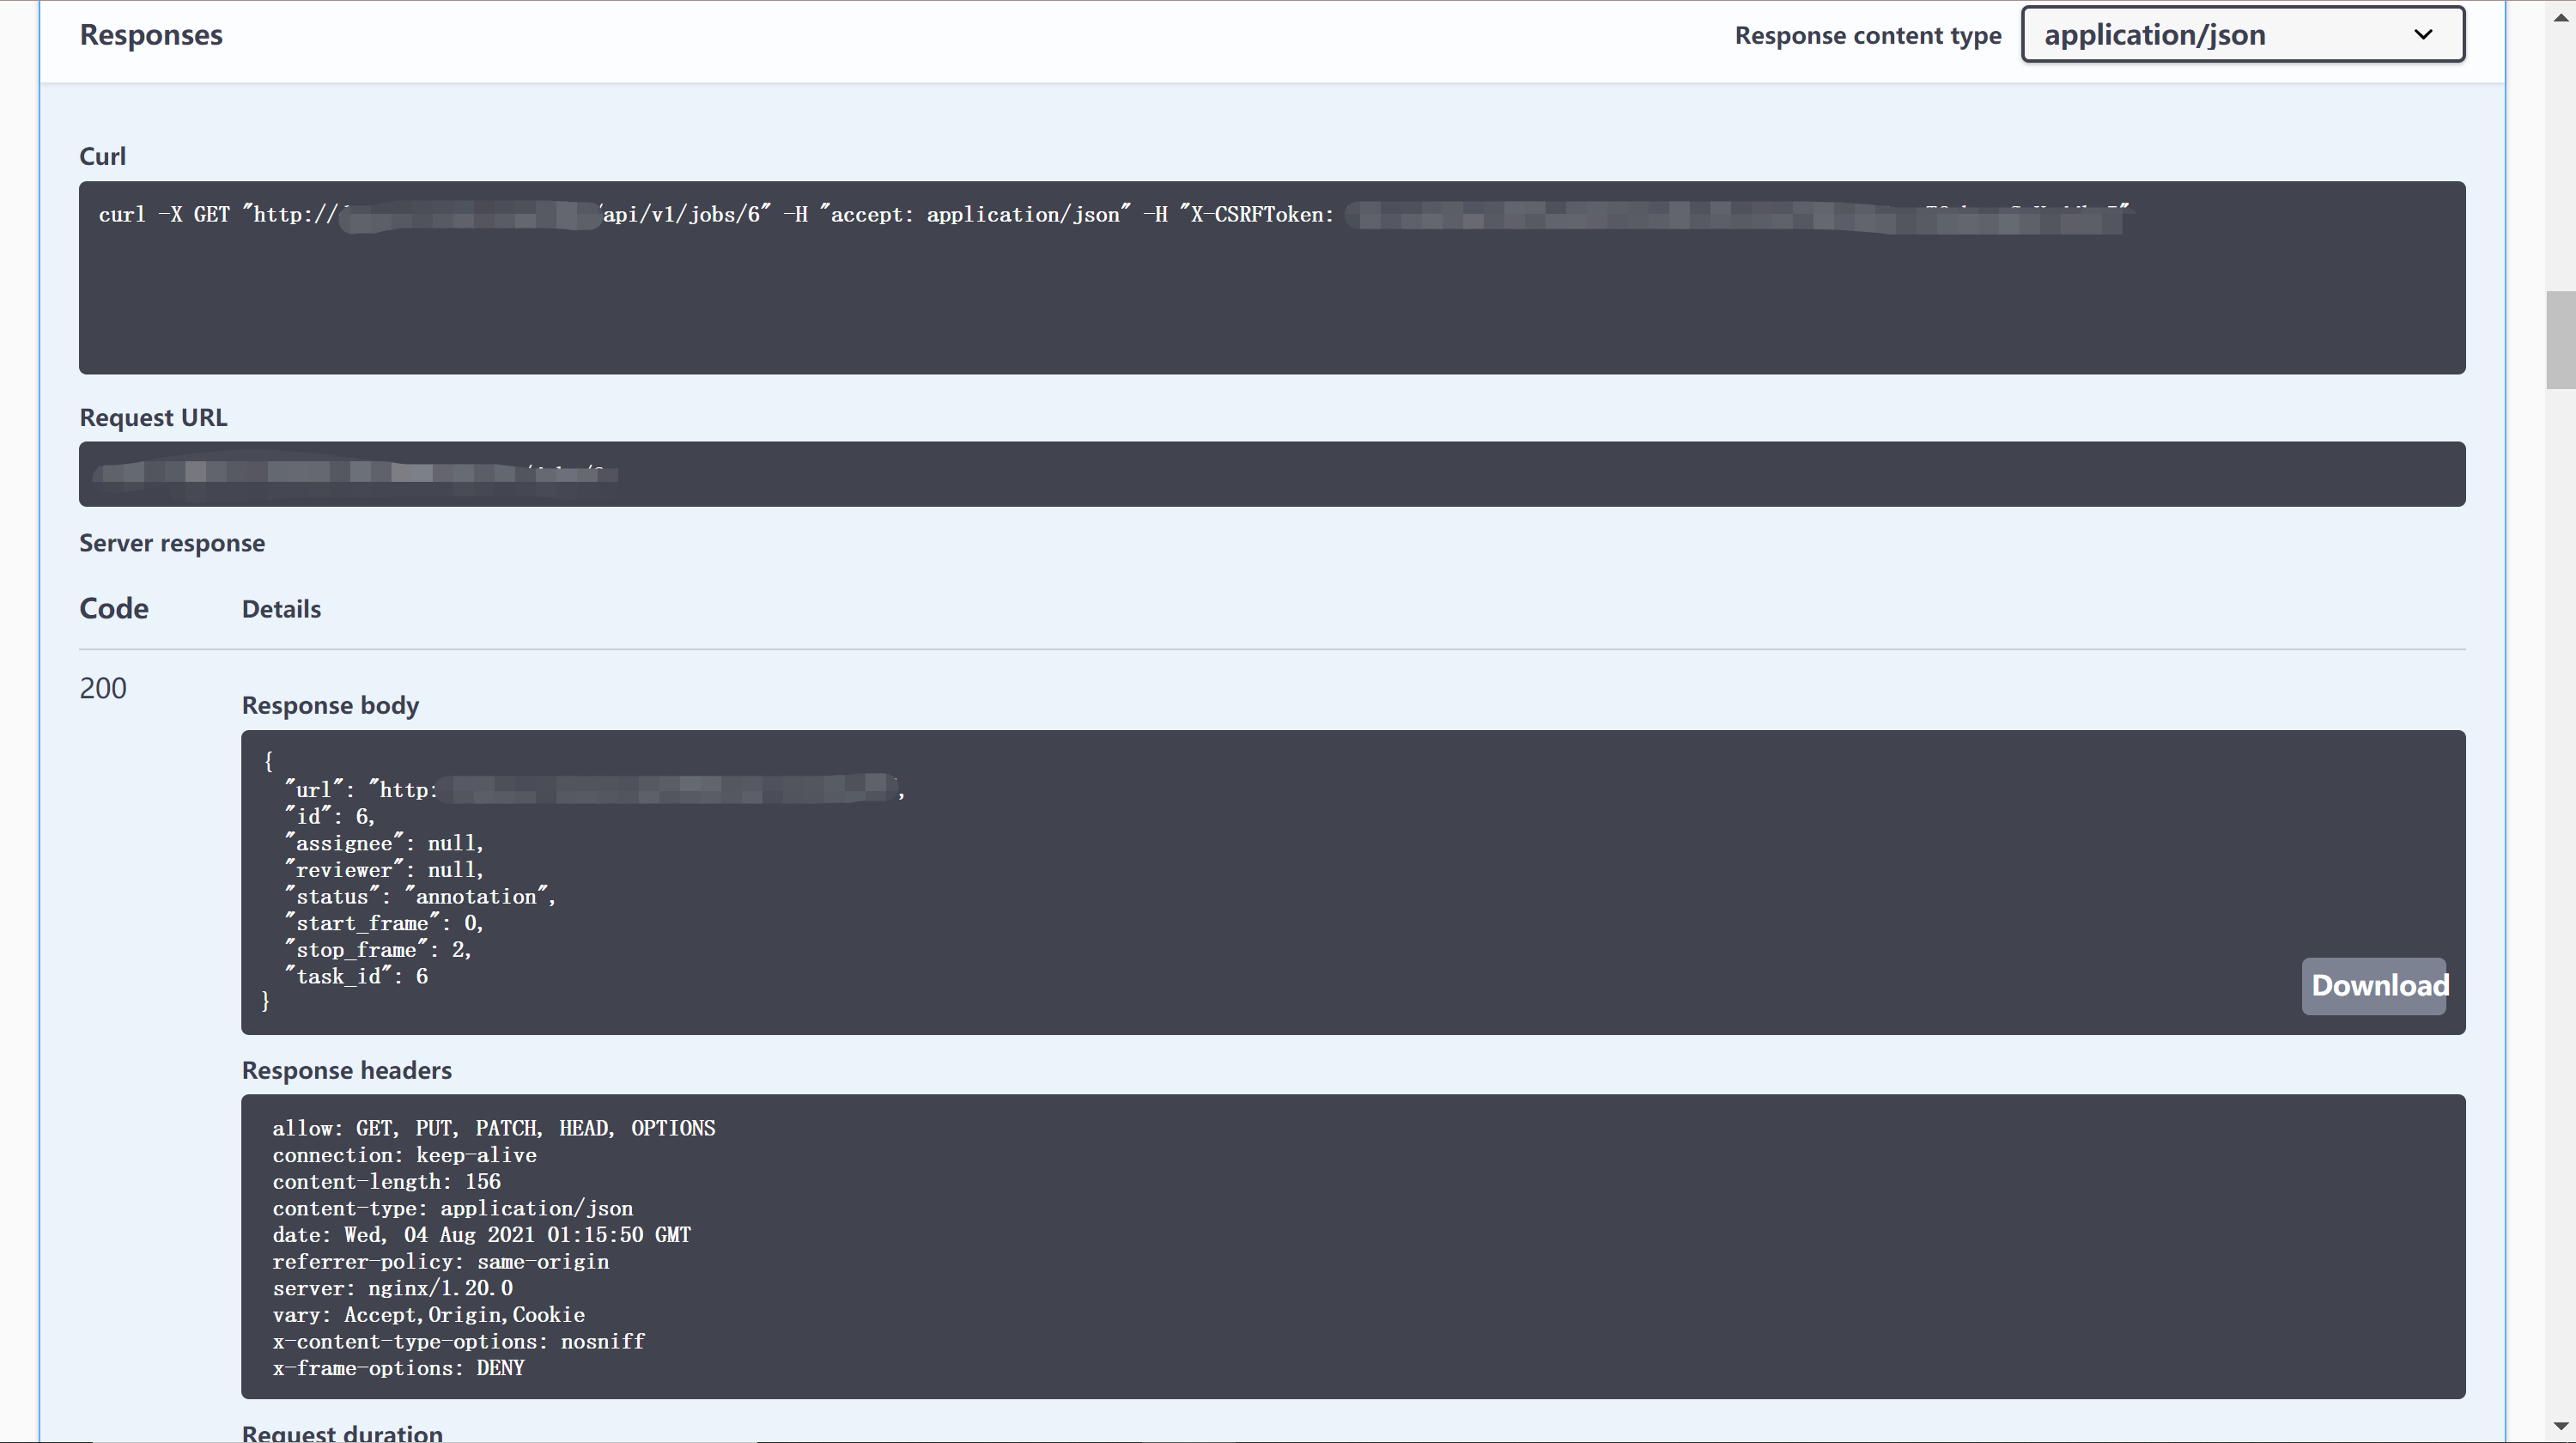Click the "status": "annotation" line in response body

(x=420, y=897)
